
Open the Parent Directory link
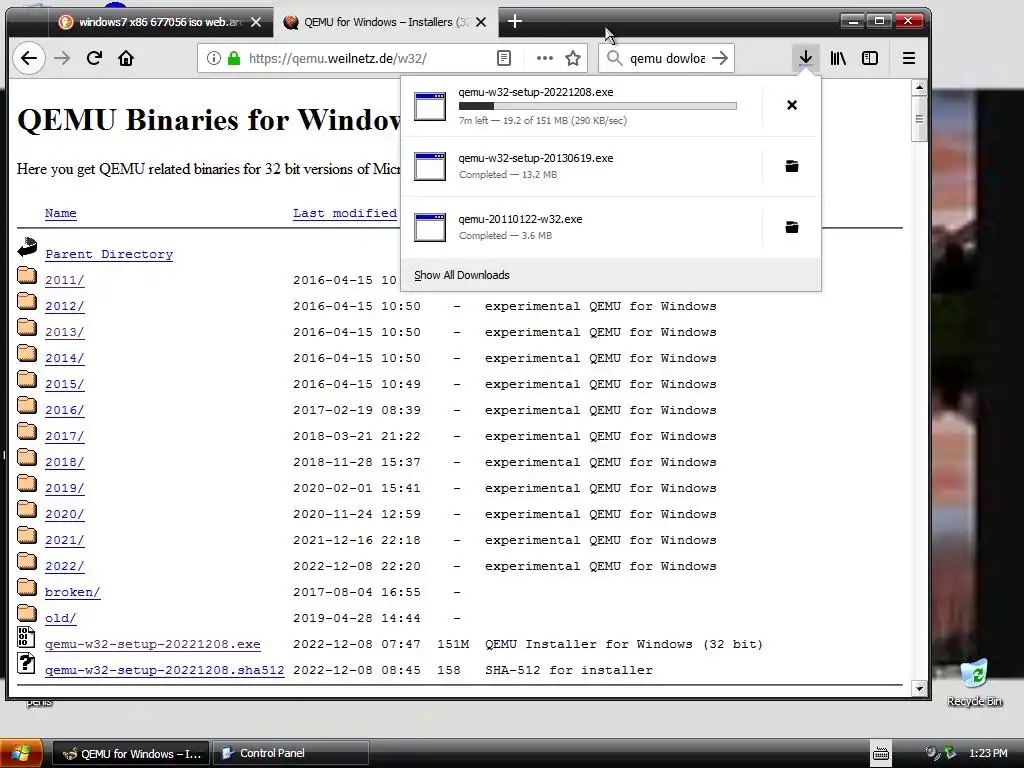click(109, 254)
